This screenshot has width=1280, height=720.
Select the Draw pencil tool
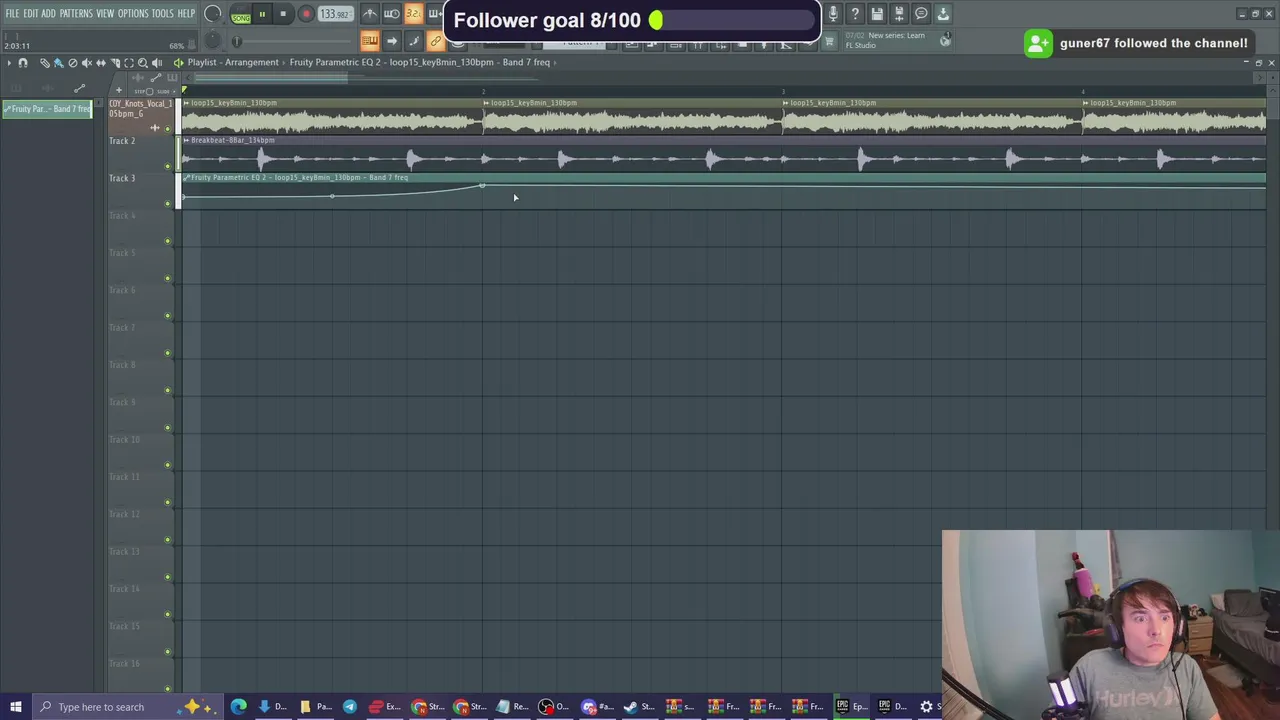tap(45, 63)
